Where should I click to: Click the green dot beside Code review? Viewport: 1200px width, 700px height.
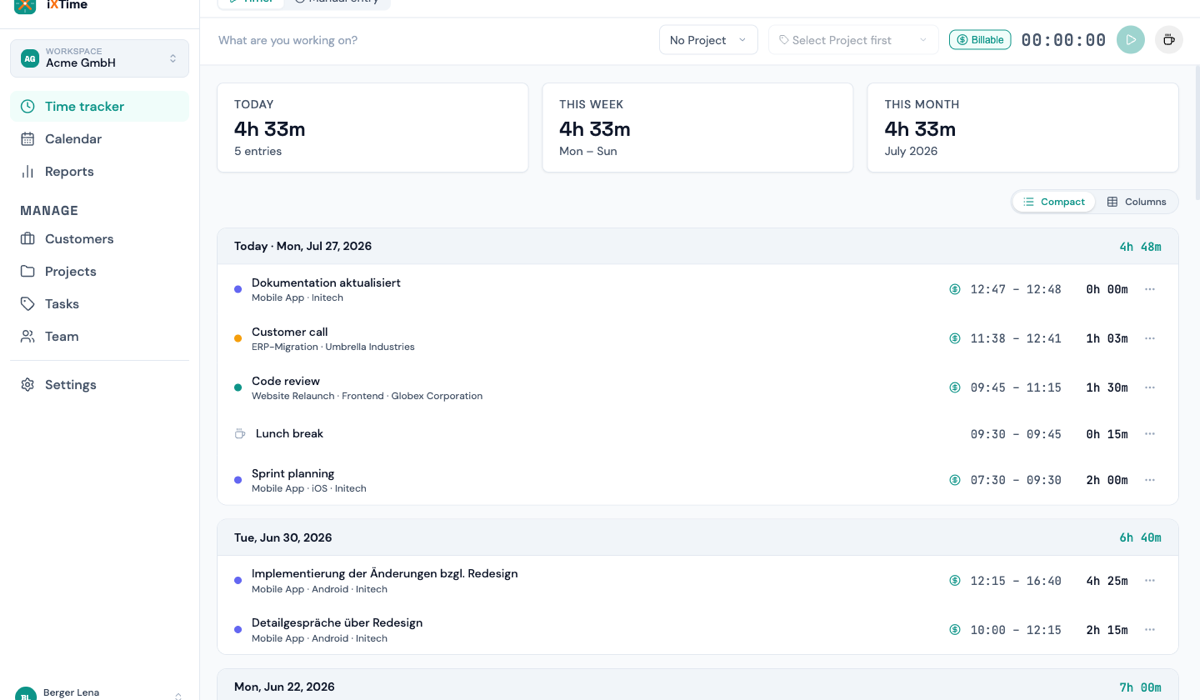click(238, 387)
